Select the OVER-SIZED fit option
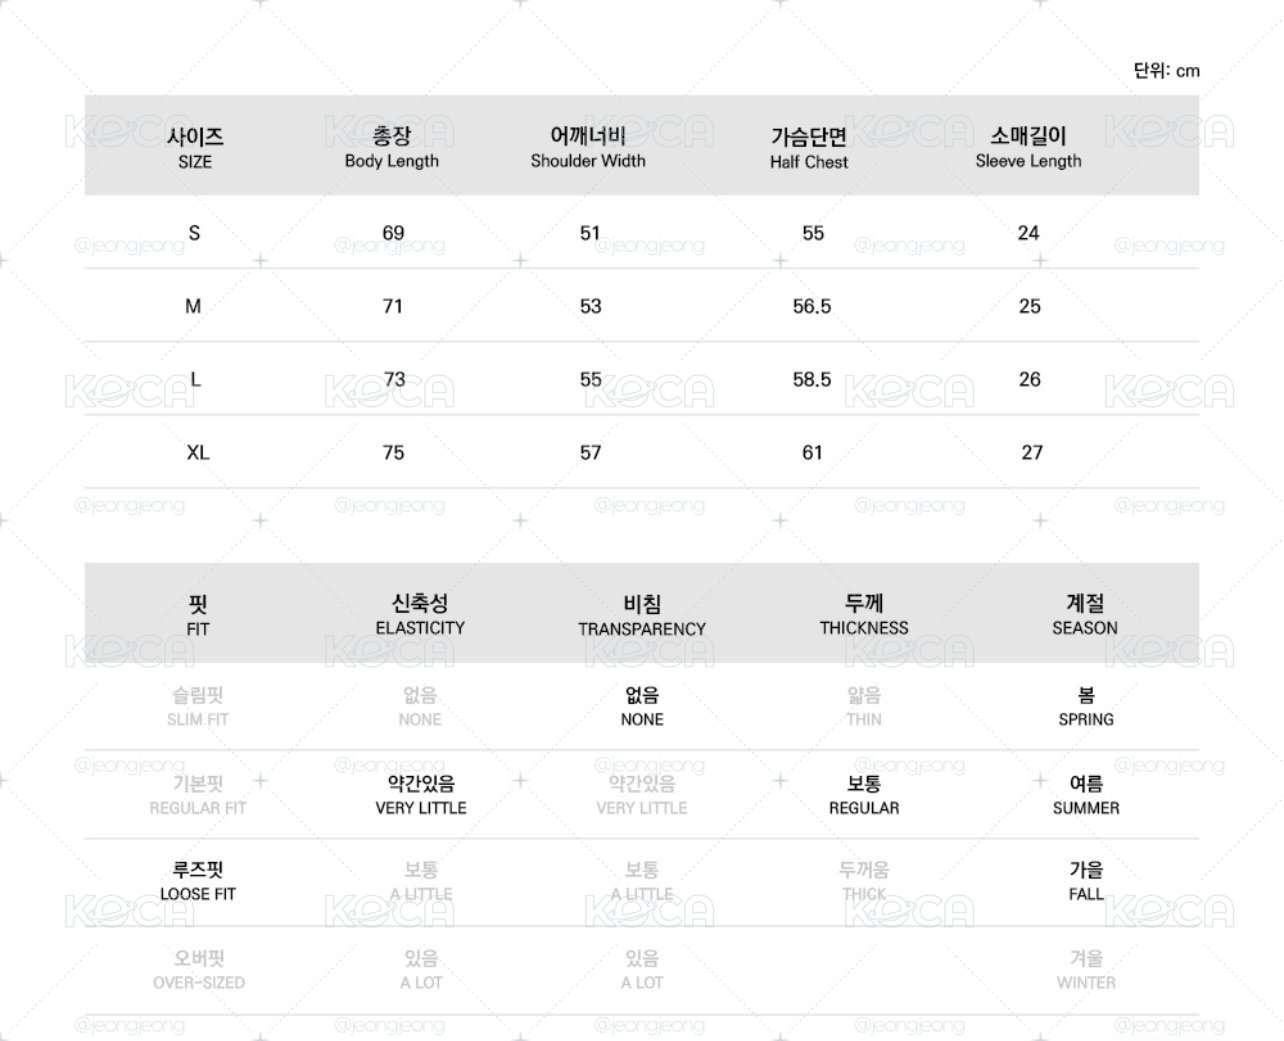1284x1041 pixels. click(198, 970)
